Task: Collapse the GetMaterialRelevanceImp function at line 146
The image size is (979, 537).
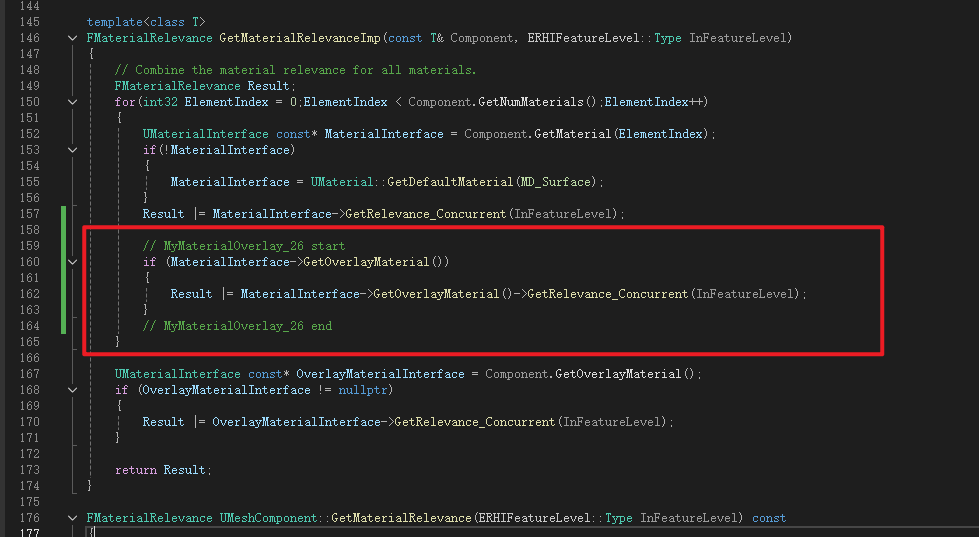Action: pos(73,38)
